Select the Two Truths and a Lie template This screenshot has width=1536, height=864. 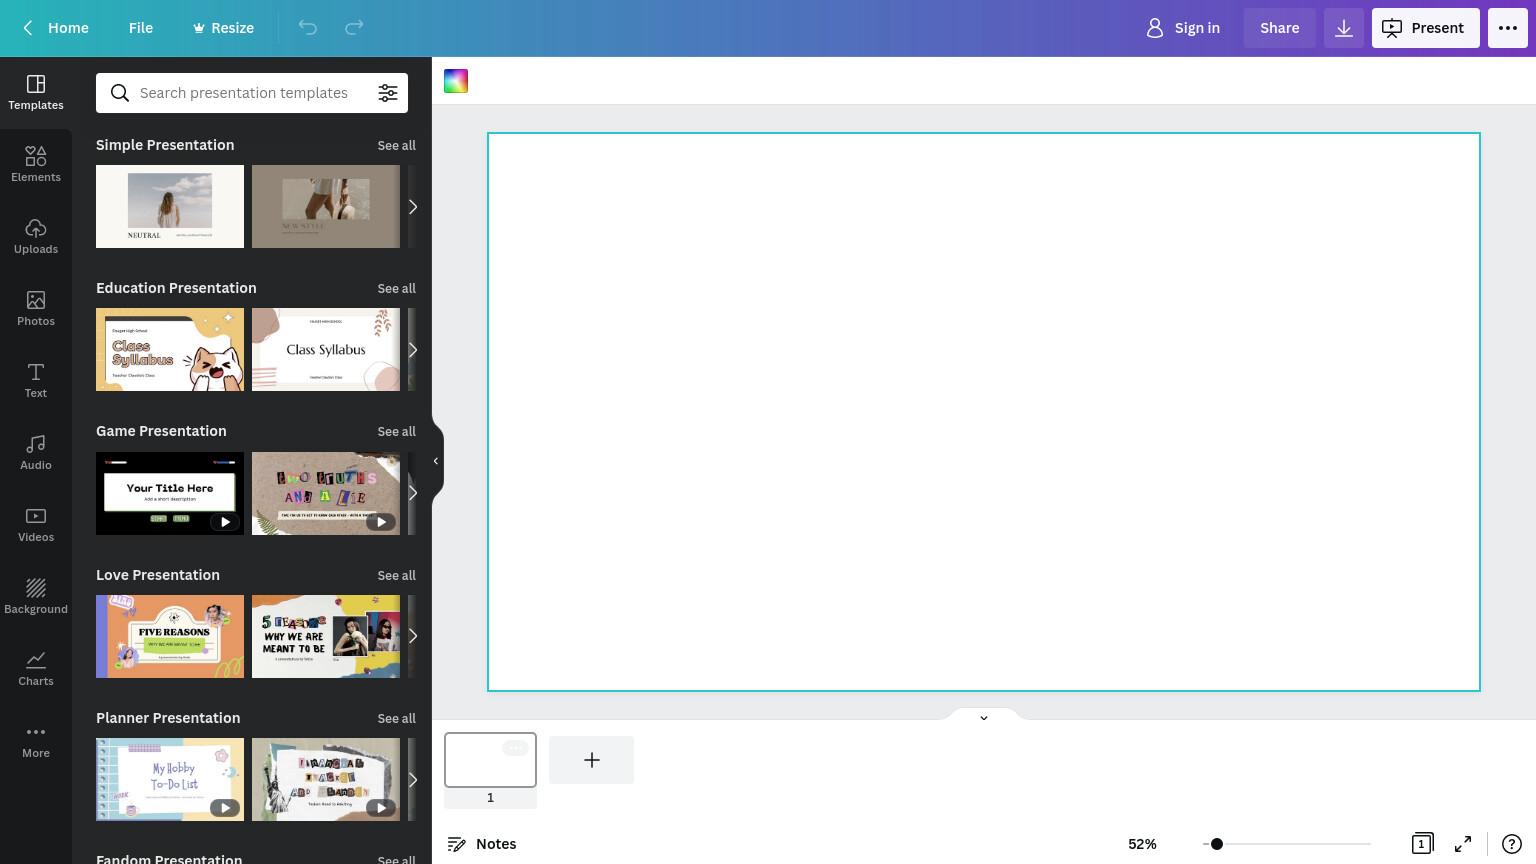click(x=326, y=493)
